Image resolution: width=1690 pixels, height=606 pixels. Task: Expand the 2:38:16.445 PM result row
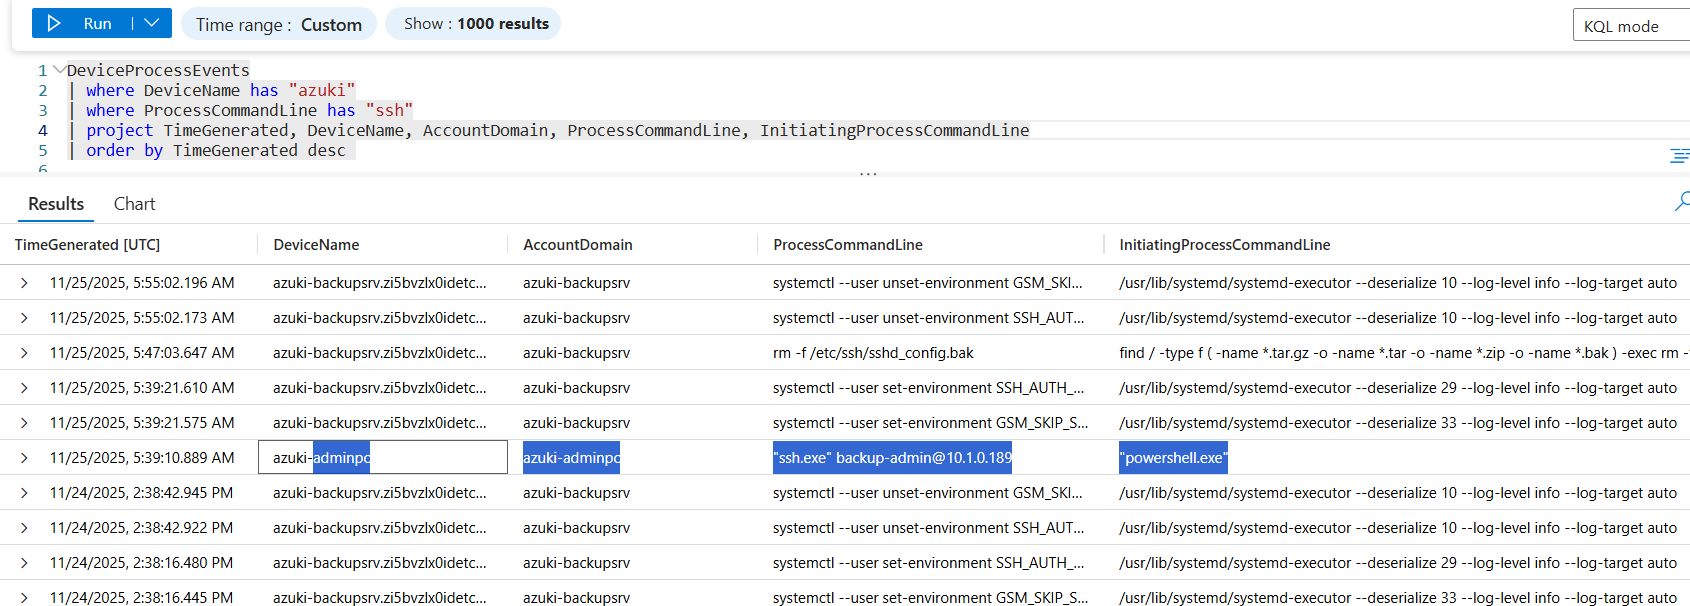(24, 598)
